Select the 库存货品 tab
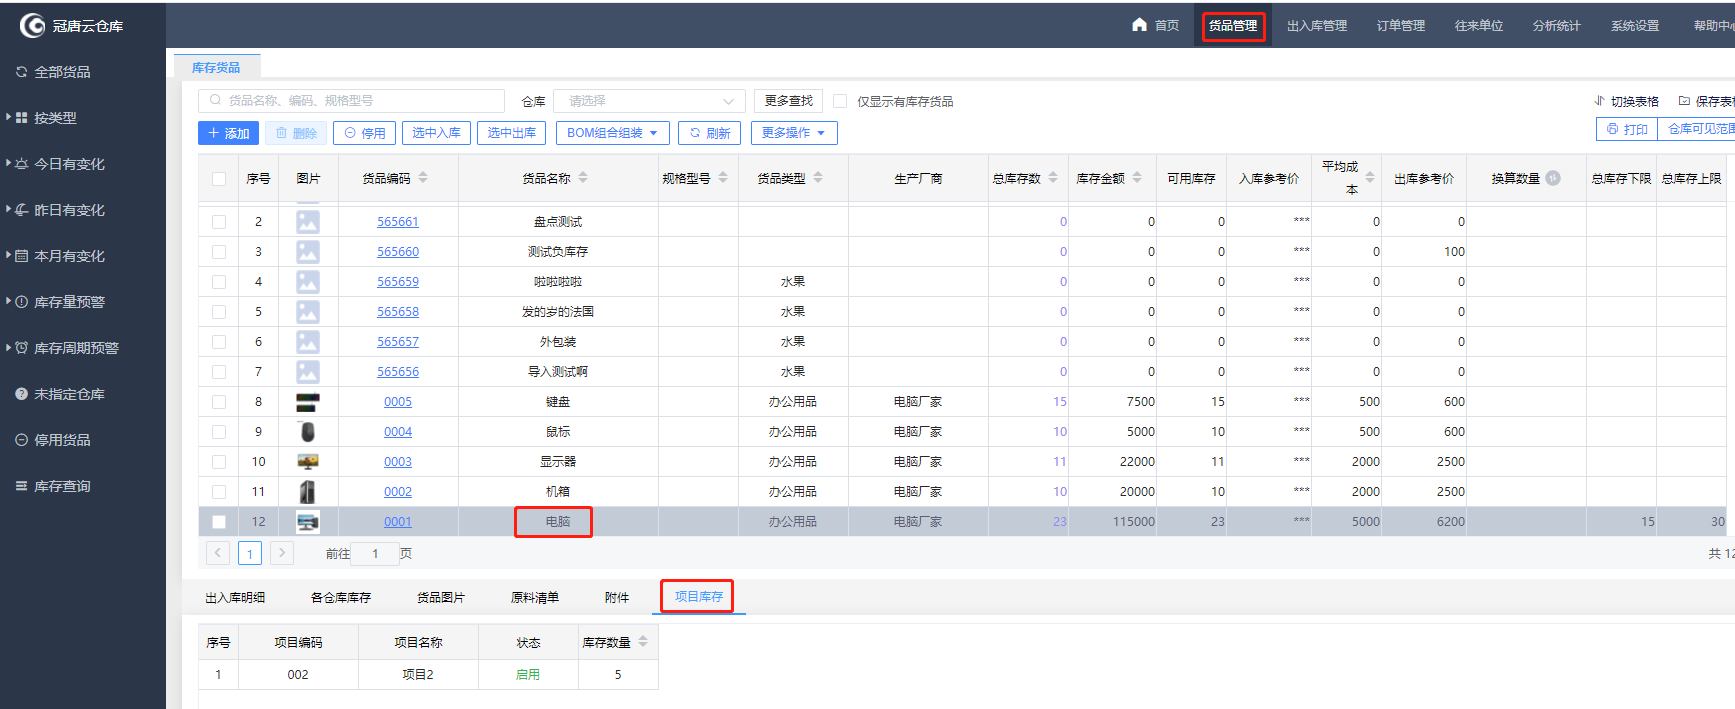 click(x=216, y=67)
